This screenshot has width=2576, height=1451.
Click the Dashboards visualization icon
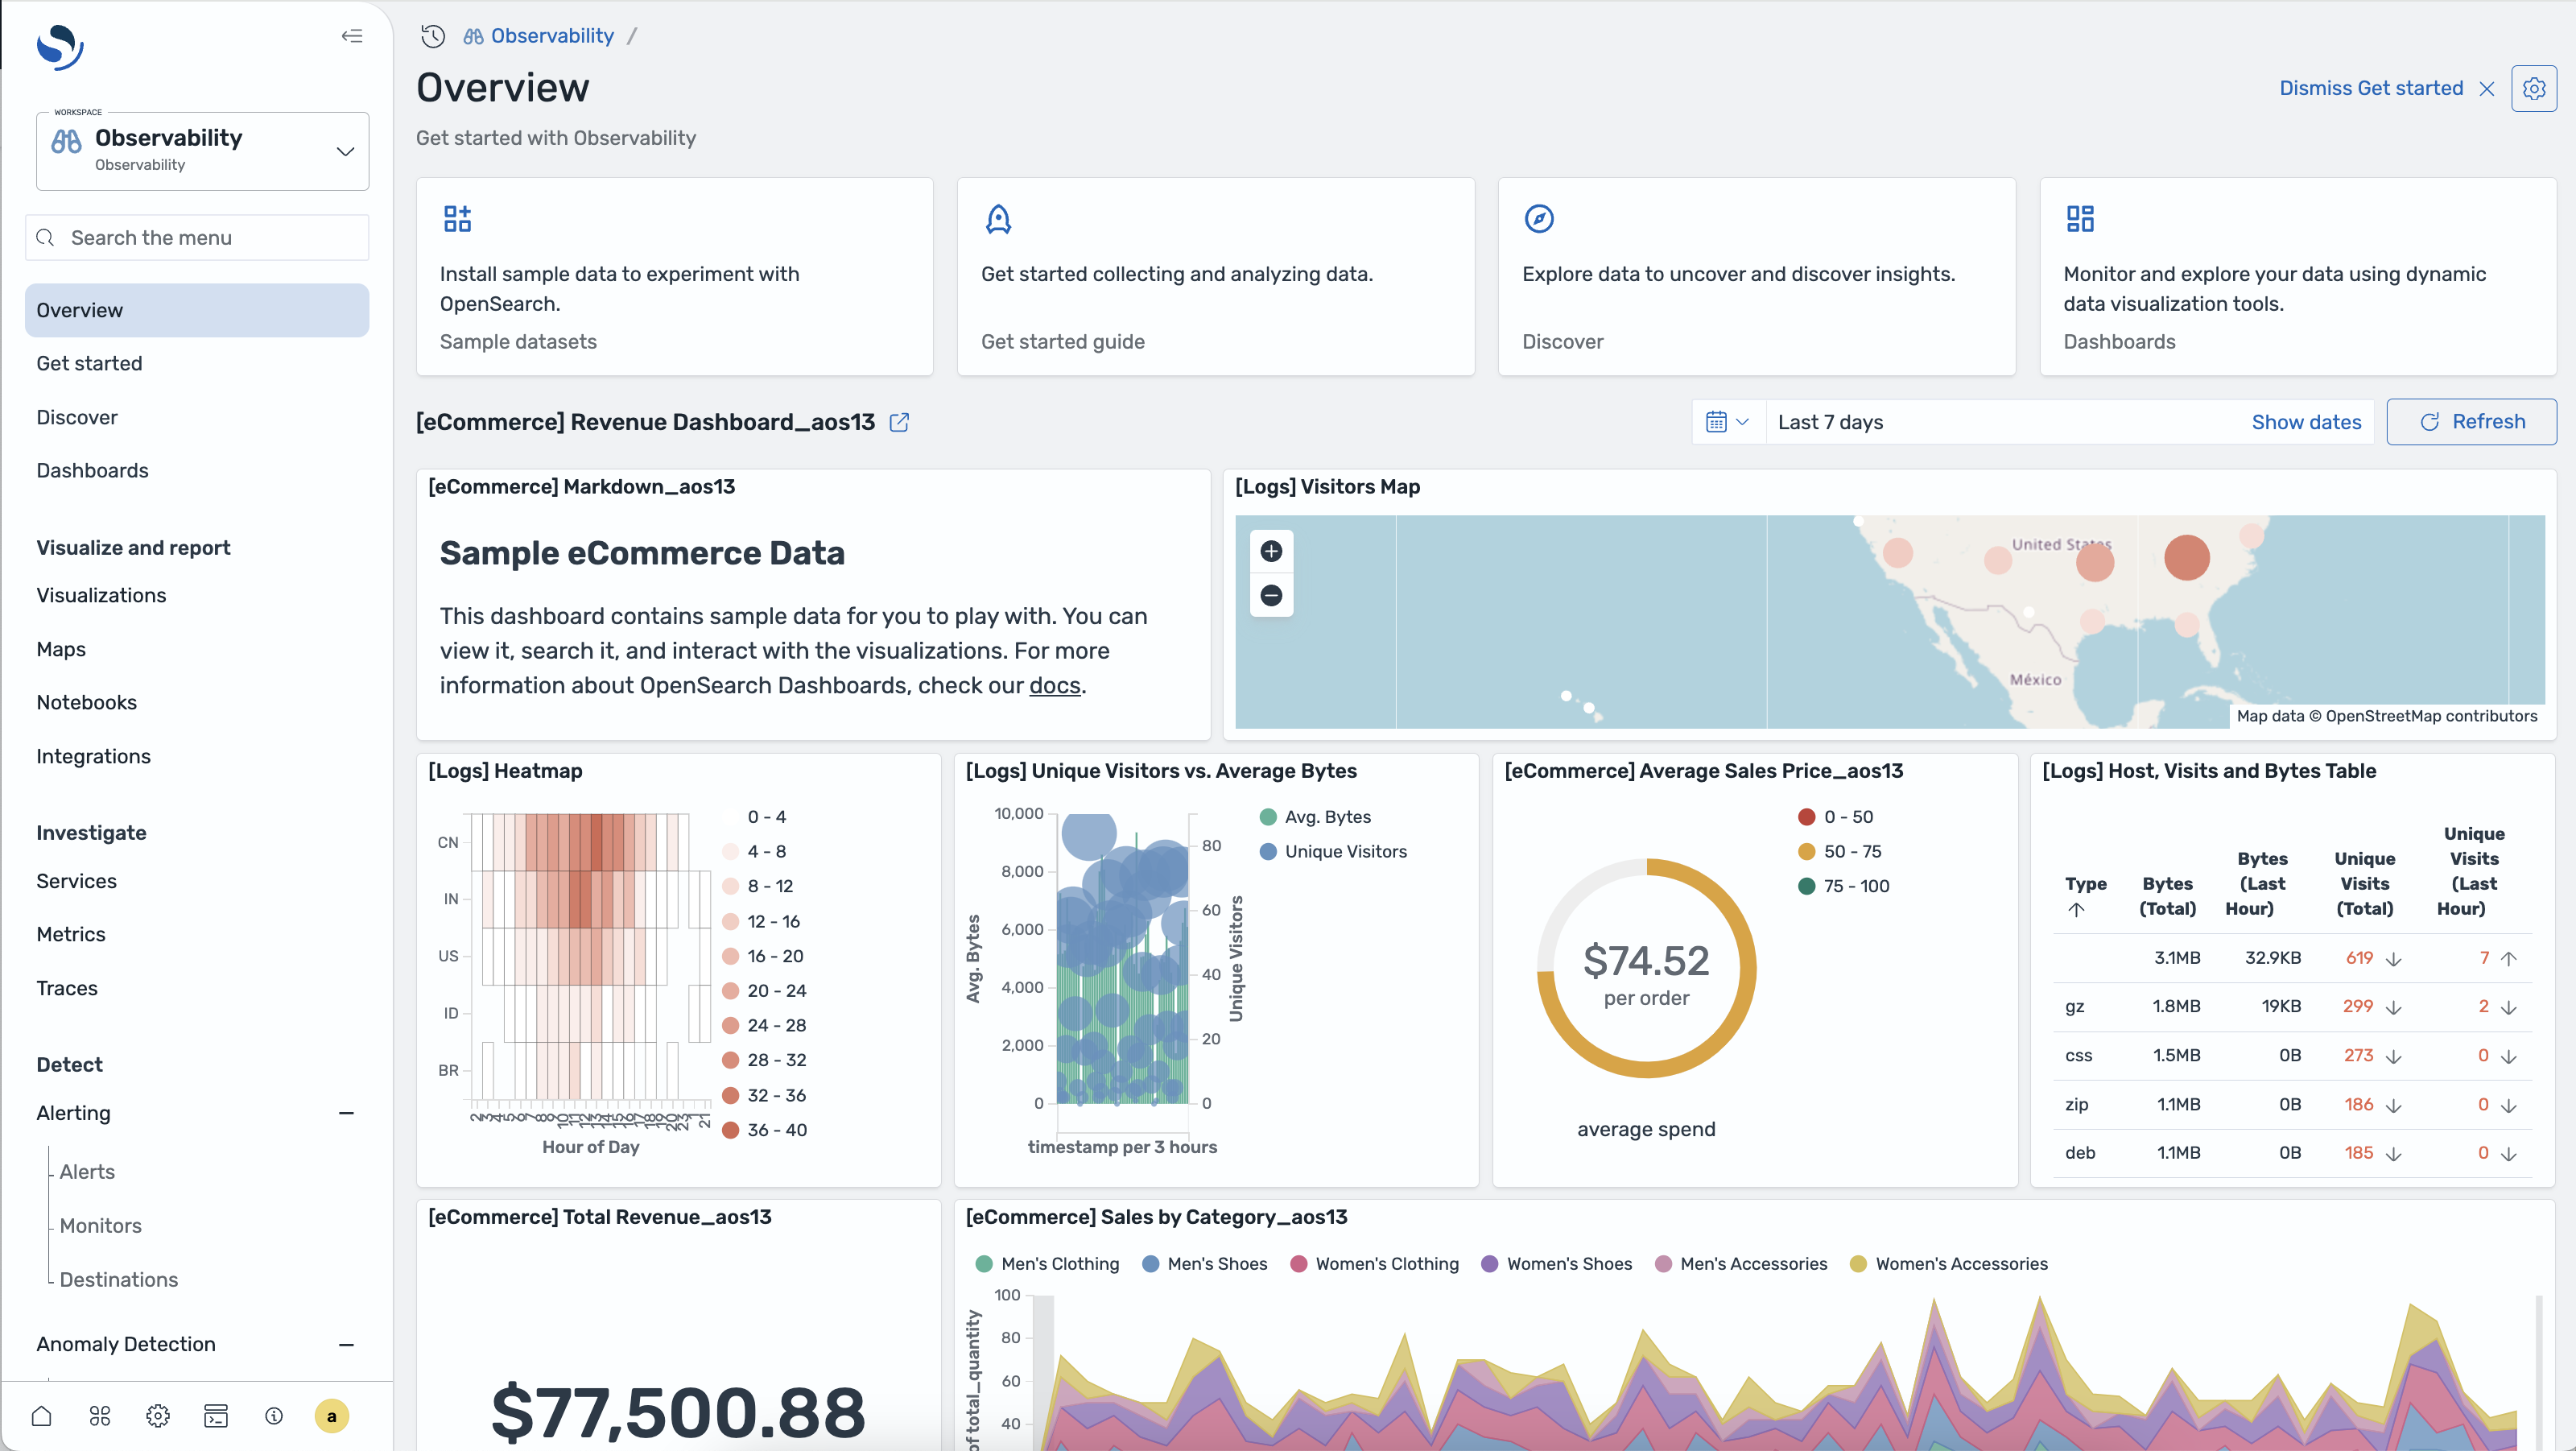2081,217
